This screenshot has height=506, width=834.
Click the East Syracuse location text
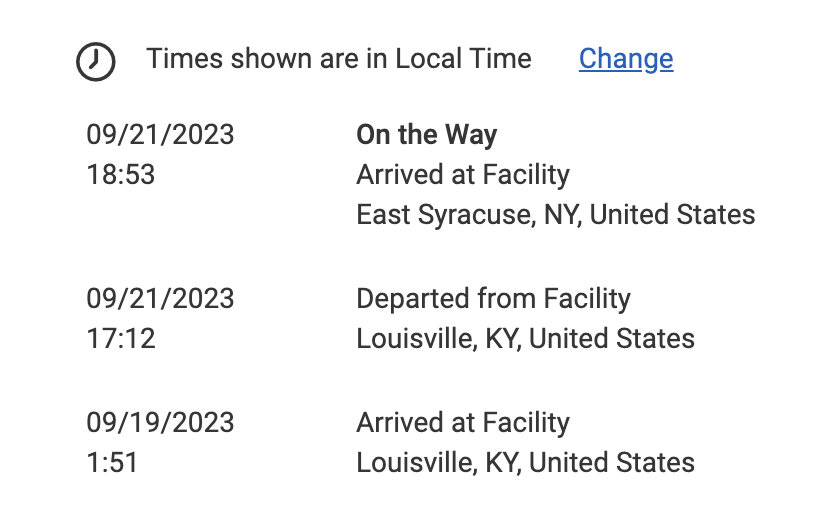(555, 214)
